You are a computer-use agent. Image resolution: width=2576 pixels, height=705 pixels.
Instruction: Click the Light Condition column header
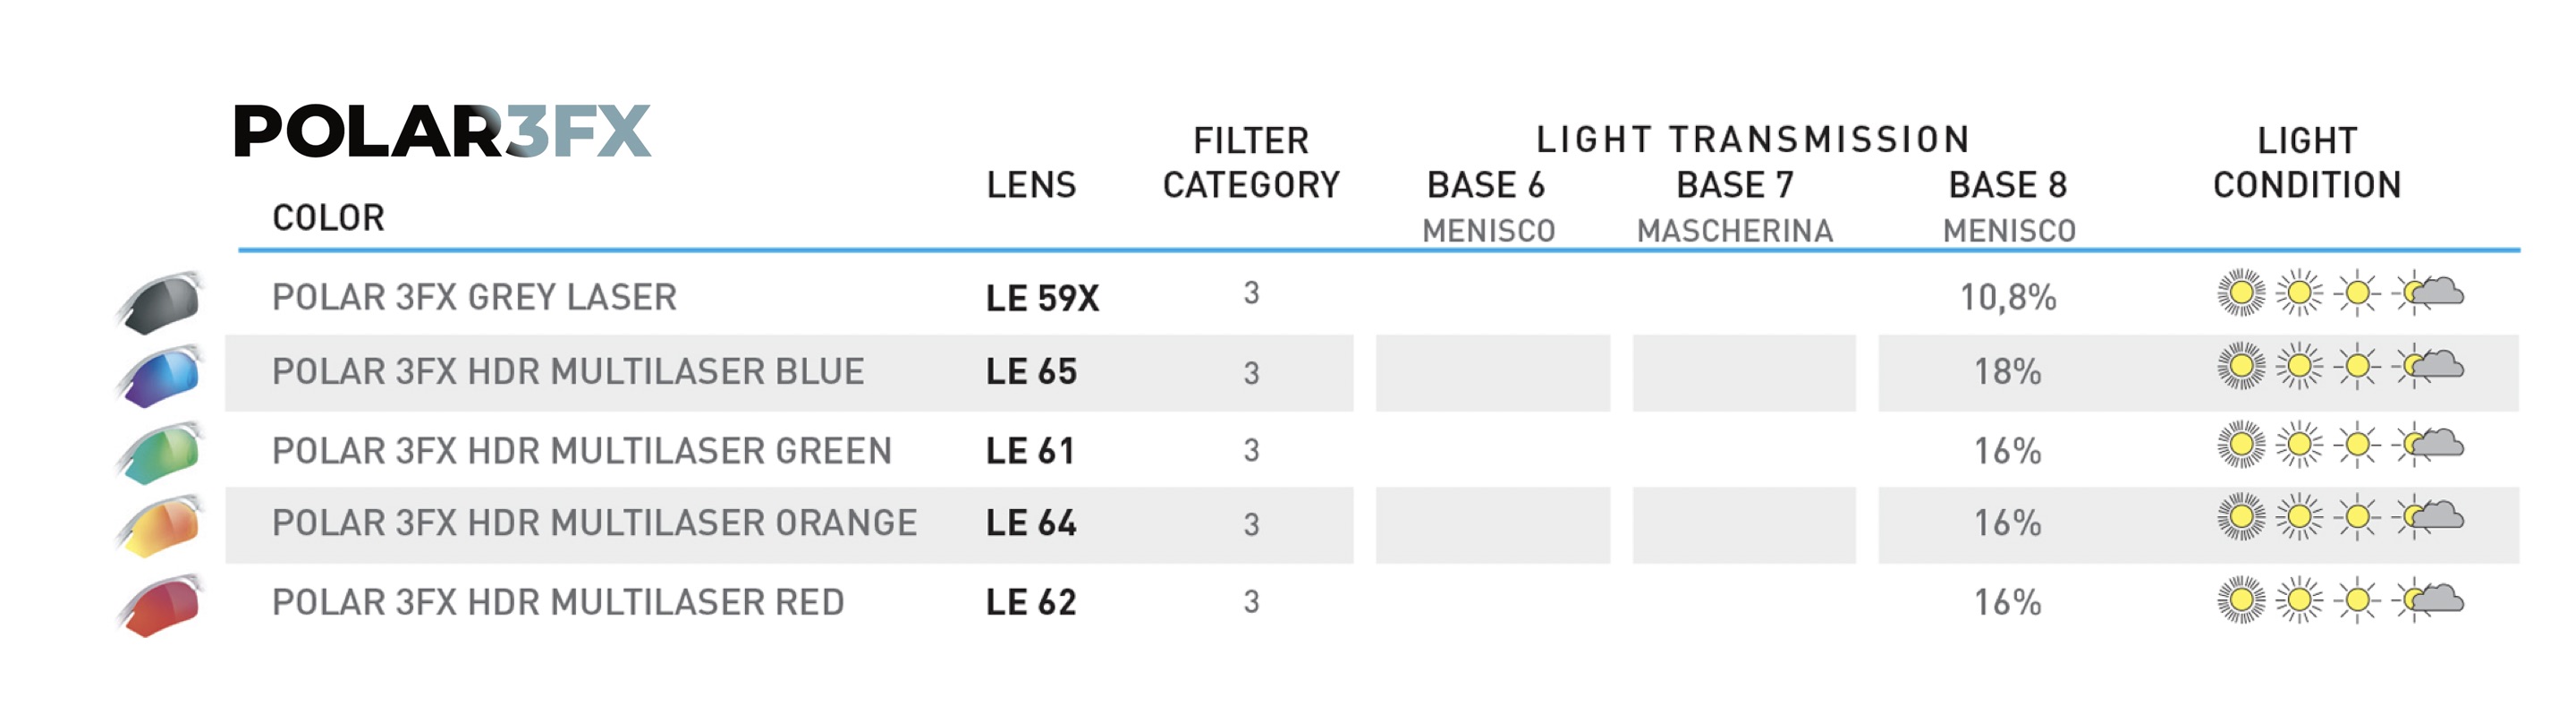coord(2307,163)
